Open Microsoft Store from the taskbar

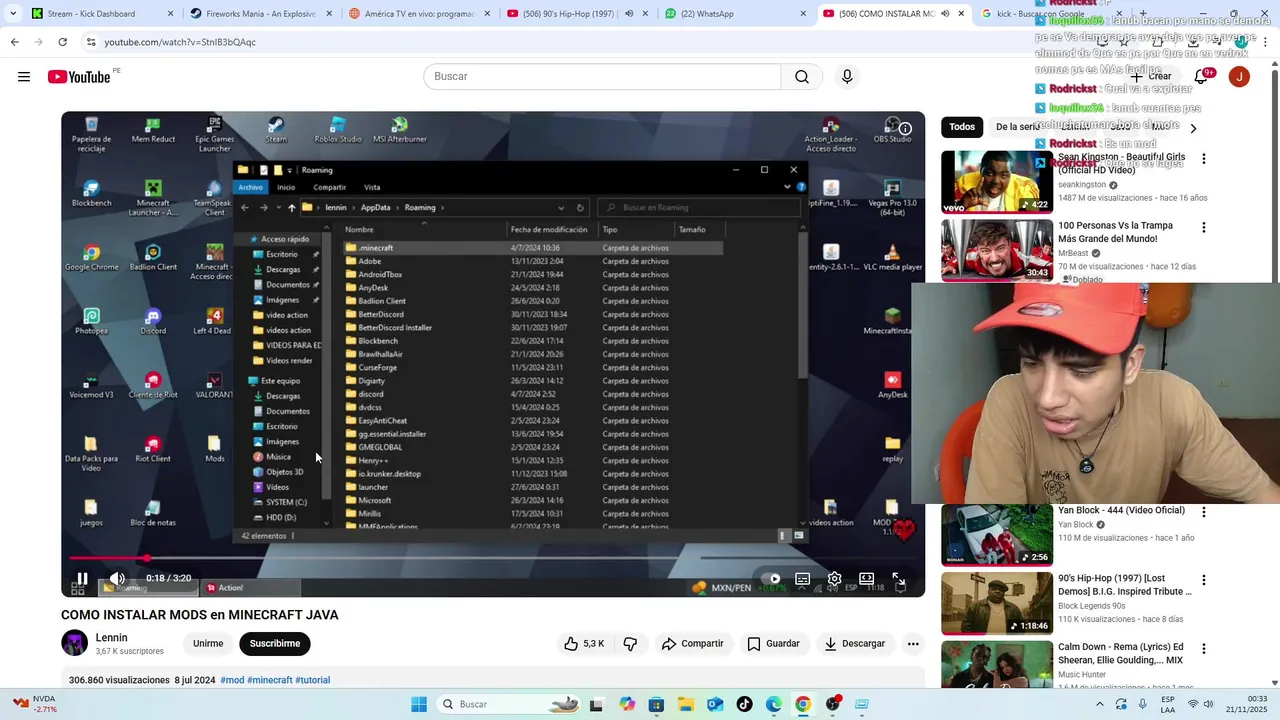pos(656,704)
